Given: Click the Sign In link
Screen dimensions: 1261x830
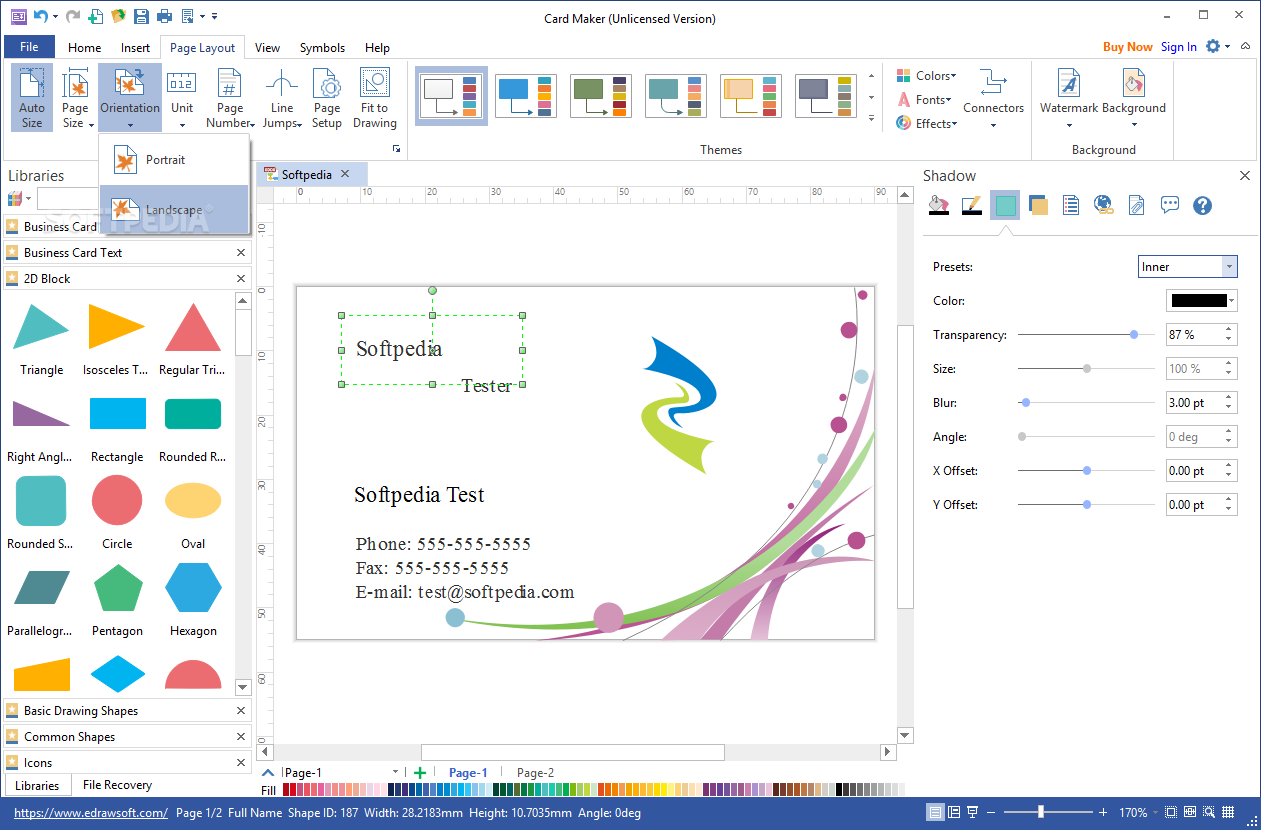Looking at the screenshot, I should [x=1178, y=47].
